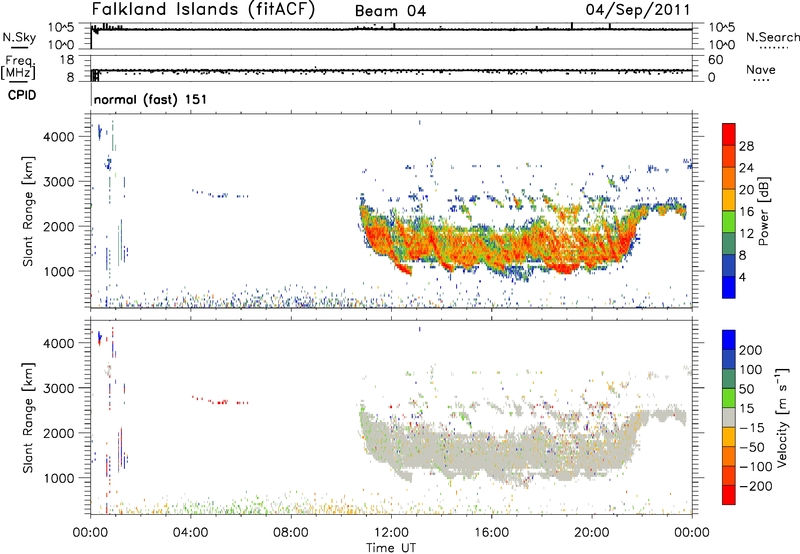Click the "Velocity [m s⁻¹]" color bar title
This screenshot has width=800, height=554.
(x=781, y=417)
